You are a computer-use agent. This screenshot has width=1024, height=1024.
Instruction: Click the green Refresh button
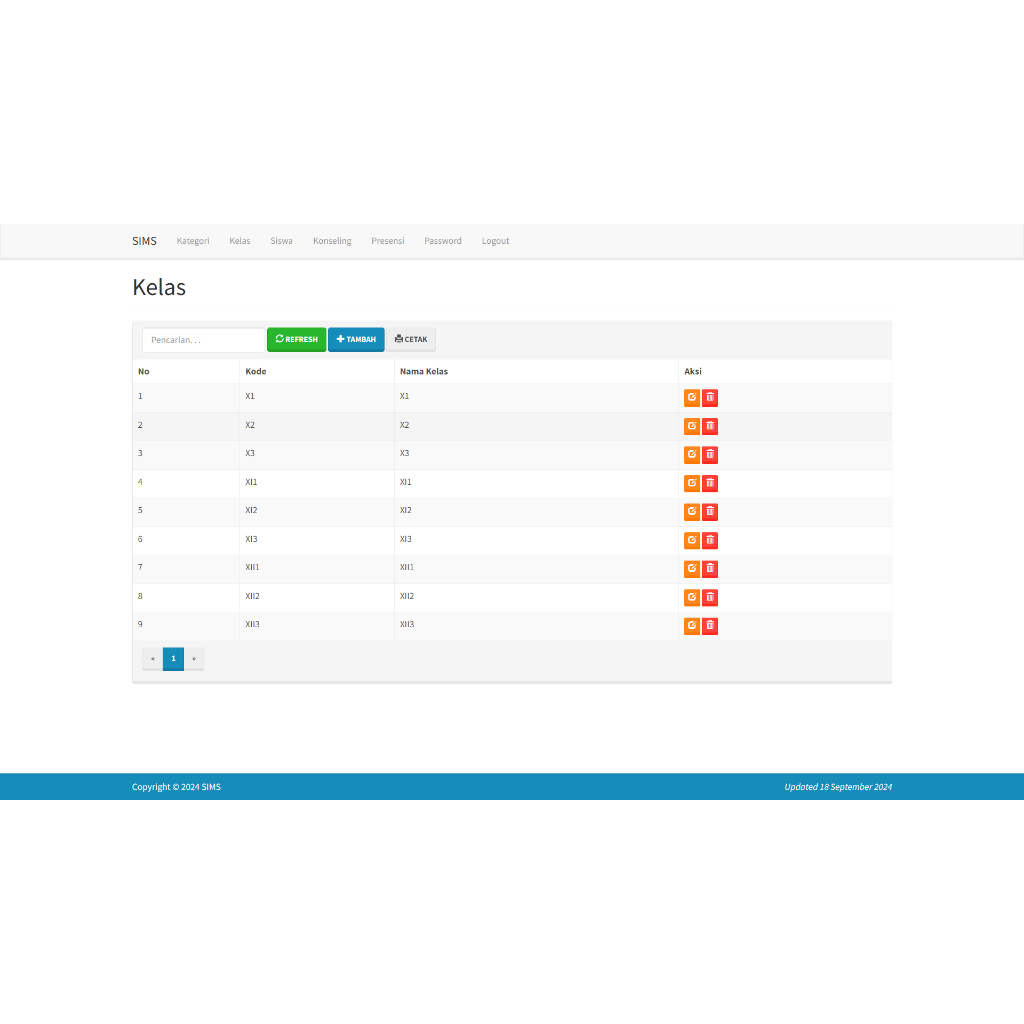(296, 340)
